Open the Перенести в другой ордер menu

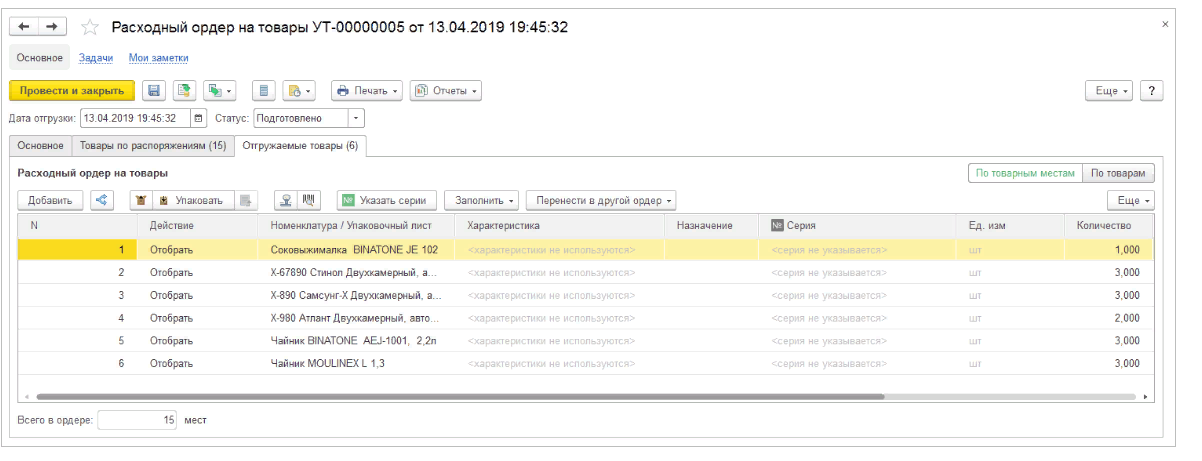click(602, 200)
